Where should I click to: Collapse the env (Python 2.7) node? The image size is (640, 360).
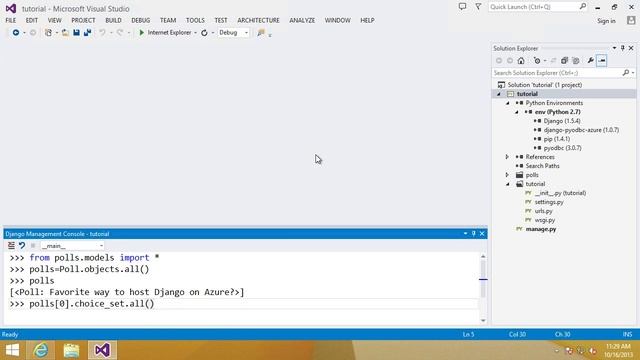click(517, 112)
